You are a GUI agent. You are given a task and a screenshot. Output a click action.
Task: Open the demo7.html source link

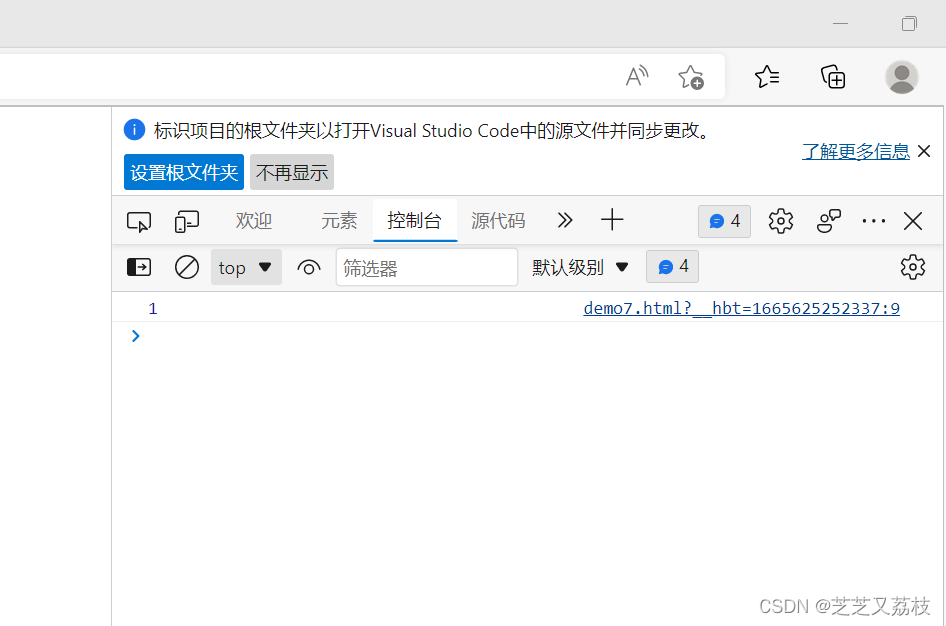[x=741, y=309]
